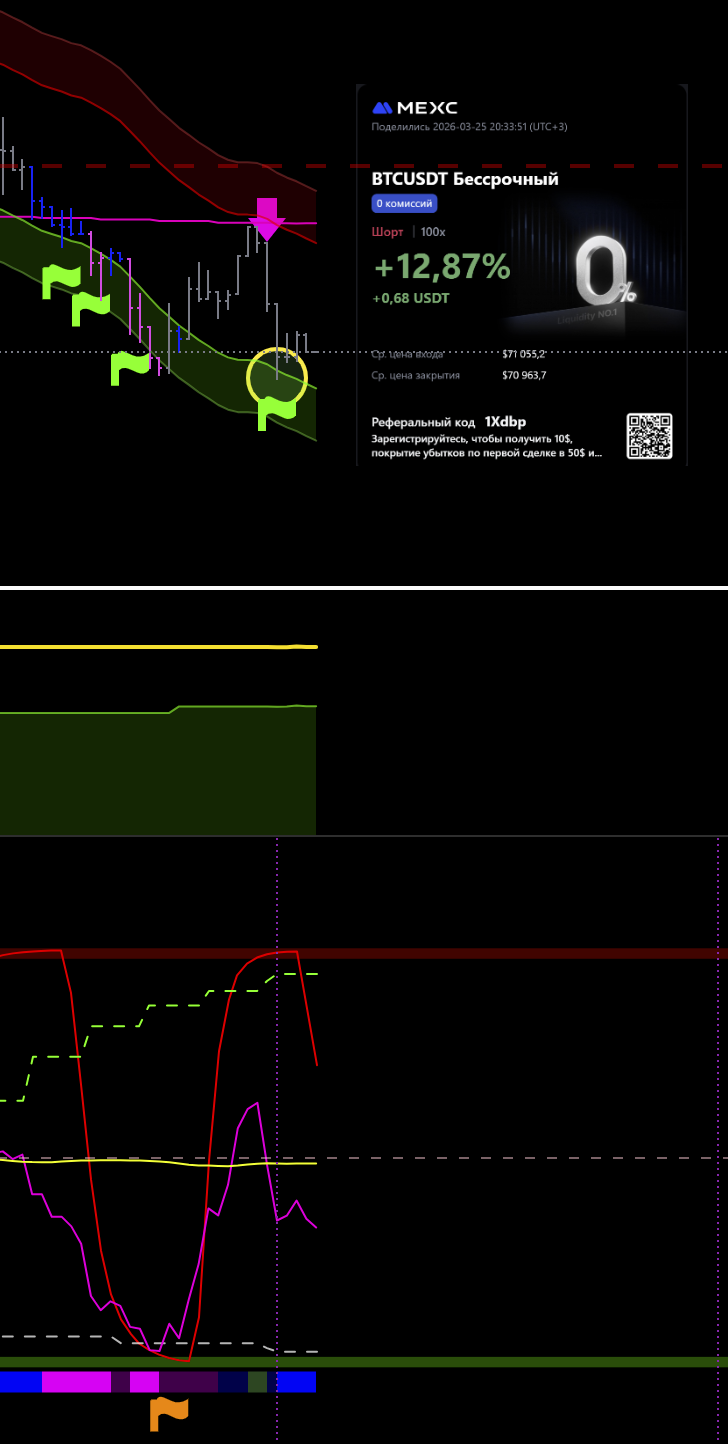The height and width of the screenshot is (1444, 728).
Task: Click the BTCUSDT Бессрочный contract title
Action: coord(465,180)
